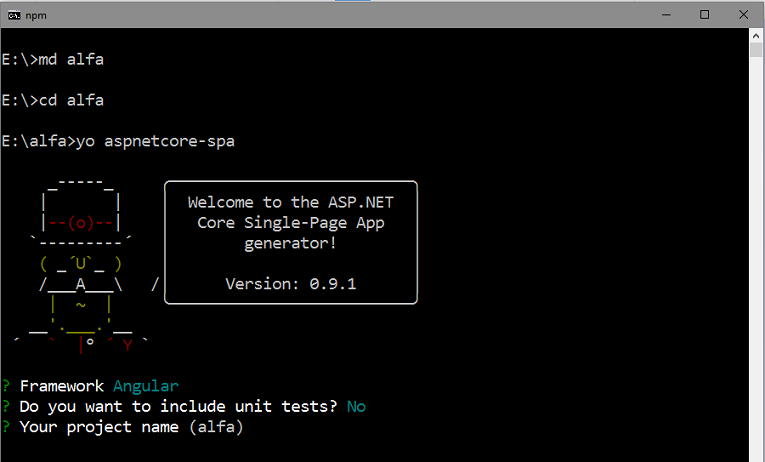Click the 'cd alfa' command line

click(53, 100)
